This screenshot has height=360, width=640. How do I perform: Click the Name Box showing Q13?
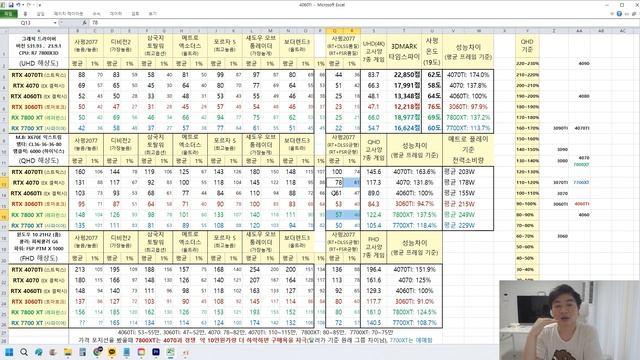27,23
